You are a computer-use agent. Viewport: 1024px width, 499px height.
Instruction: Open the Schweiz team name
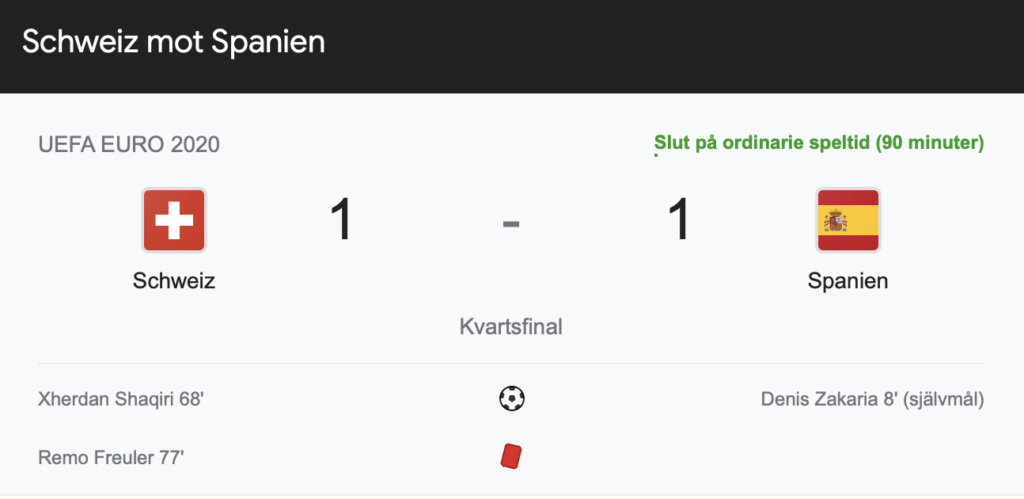click(x=174, y=281)
